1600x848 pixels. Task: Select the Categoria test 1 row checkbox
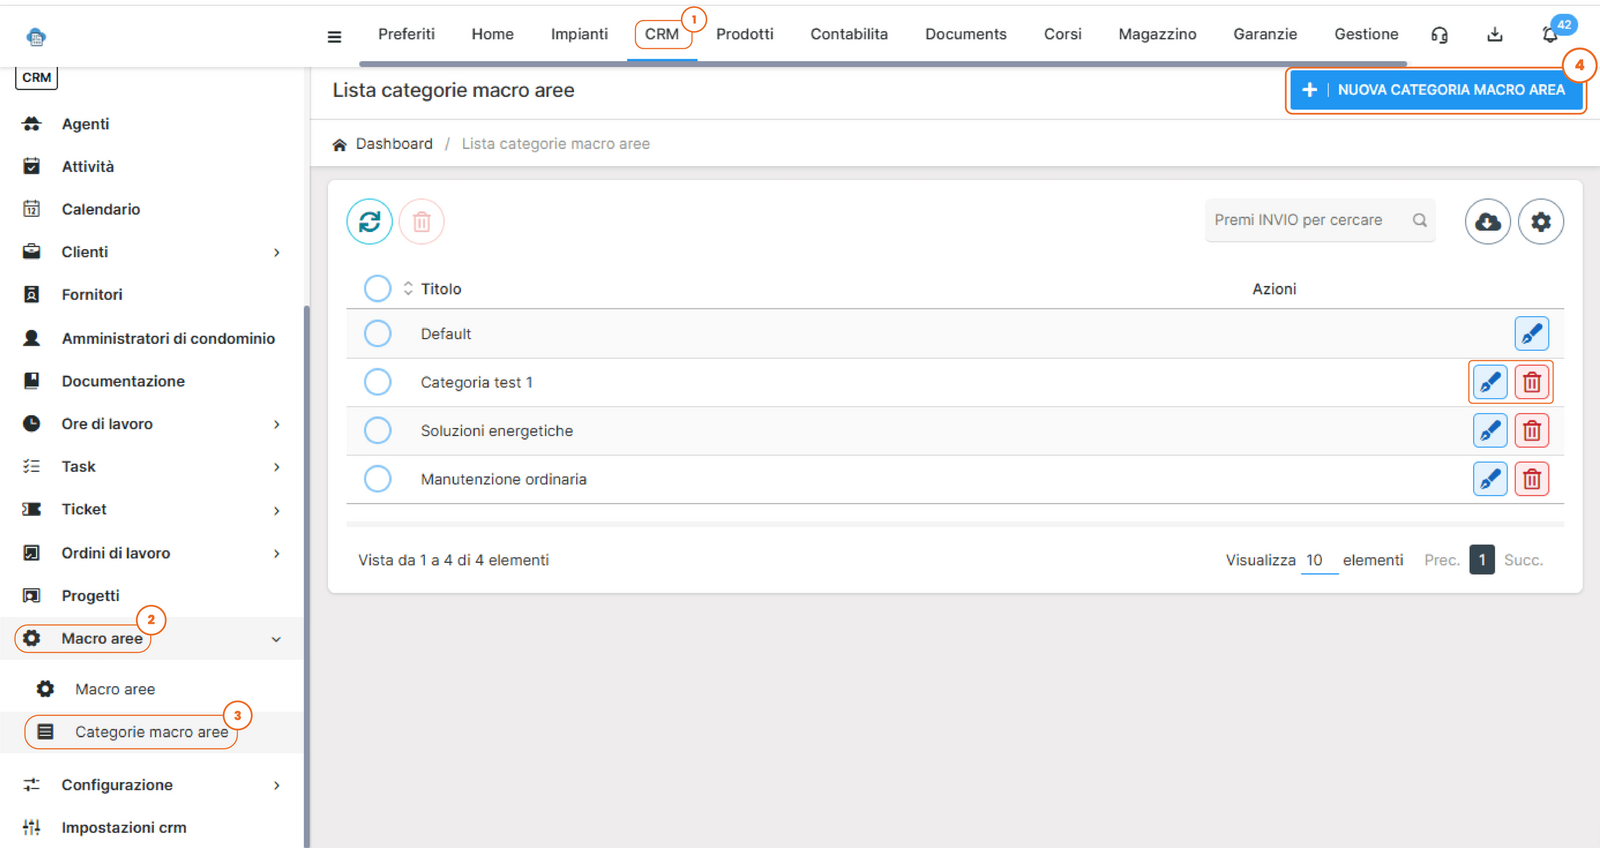tap(377, 382)
